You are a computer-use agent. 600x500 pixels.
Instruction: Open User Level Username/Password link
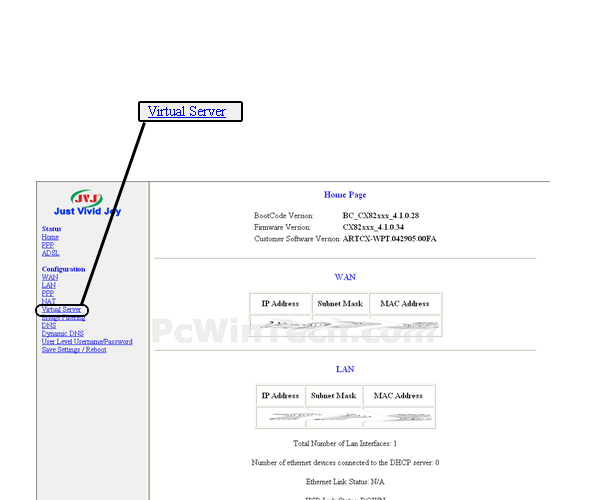(x=87, y=342)
